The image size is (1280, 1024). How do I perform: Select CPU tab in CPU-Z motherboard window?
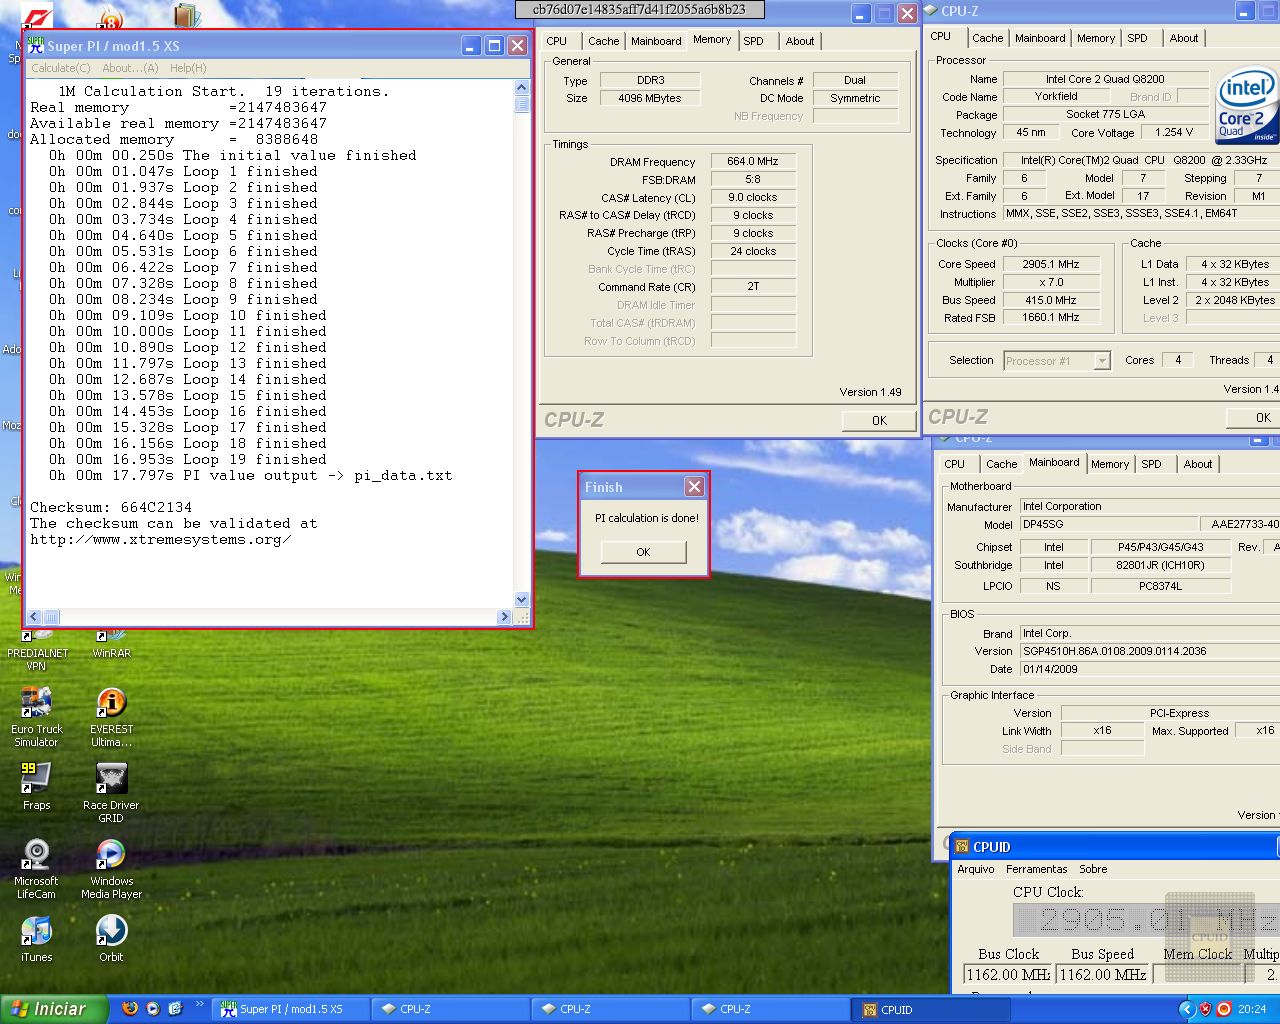[x=955, y=464]
